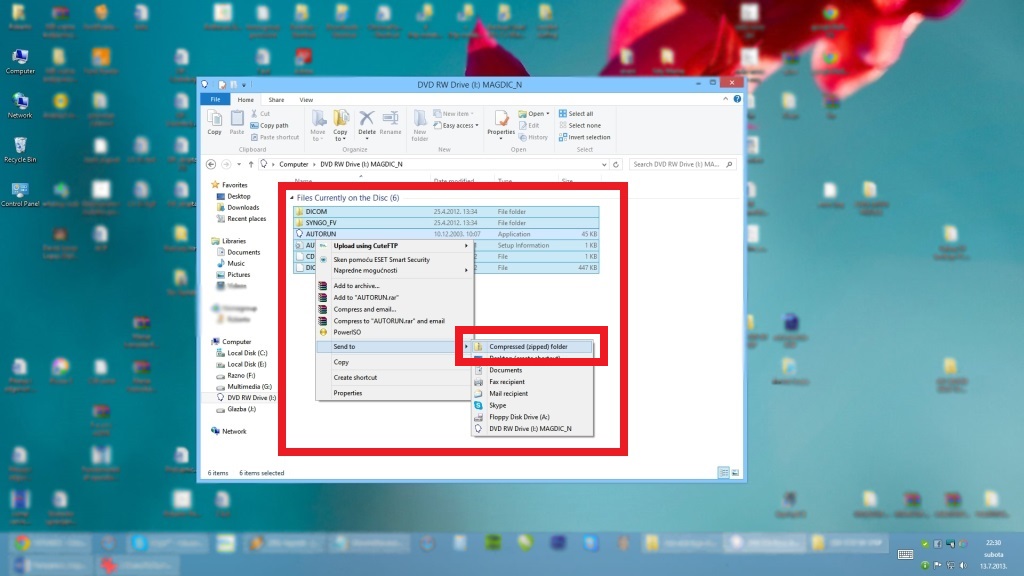Select Properties in the context menu
1024x576 pixels.
tap(348, 393)
